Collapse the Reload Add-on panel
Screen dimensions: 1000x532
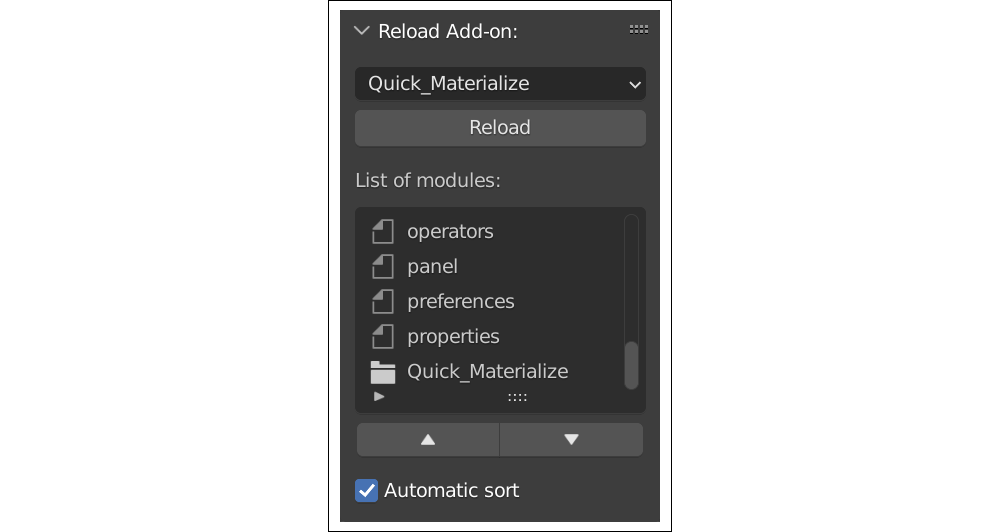[x=362, y=31]
